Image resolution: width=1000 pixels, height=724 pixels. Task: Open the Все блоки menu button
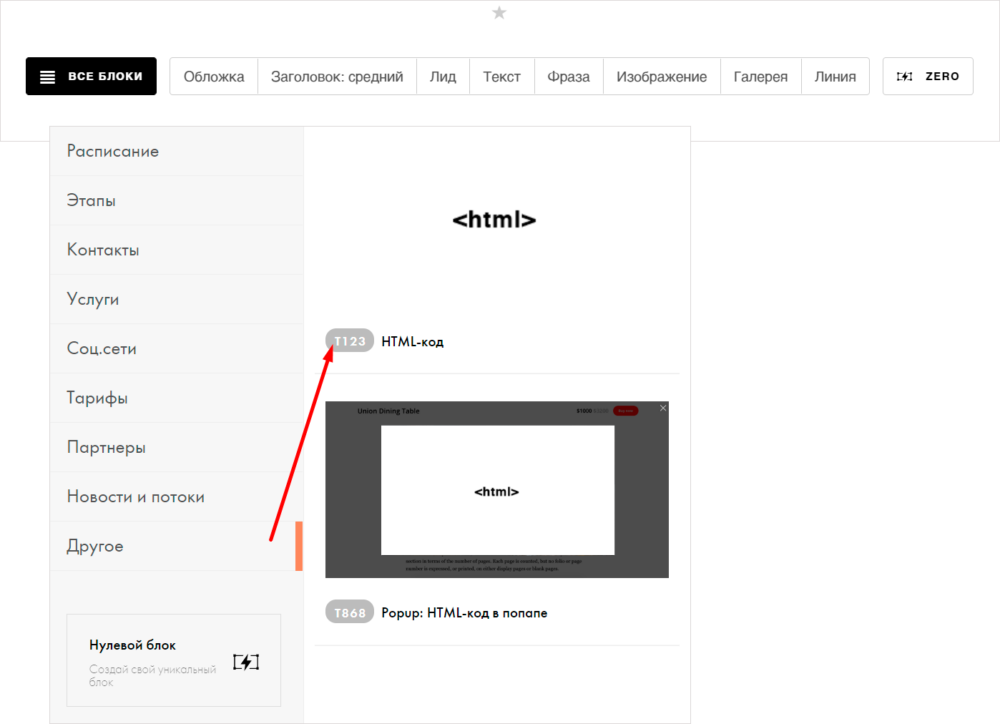(91, 76)
